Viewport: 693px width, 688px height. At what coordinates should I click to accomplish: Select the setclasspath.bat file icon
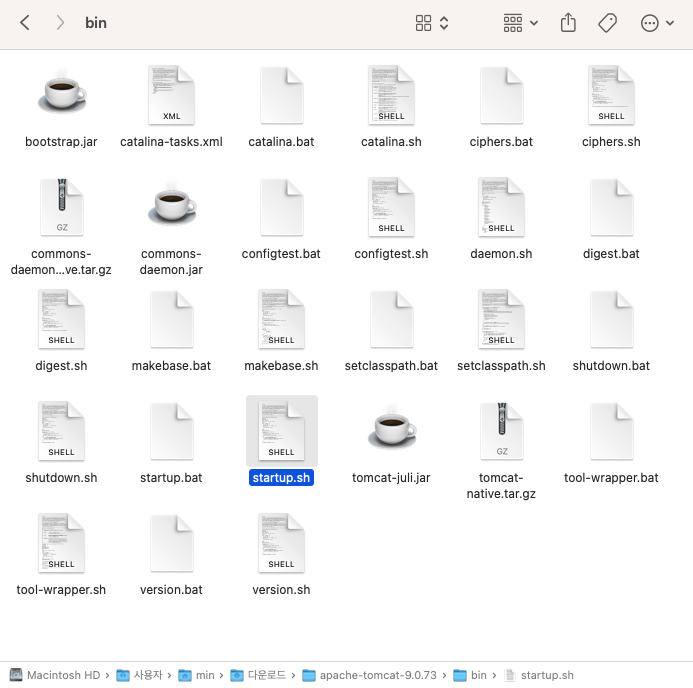tap(392, 319)
